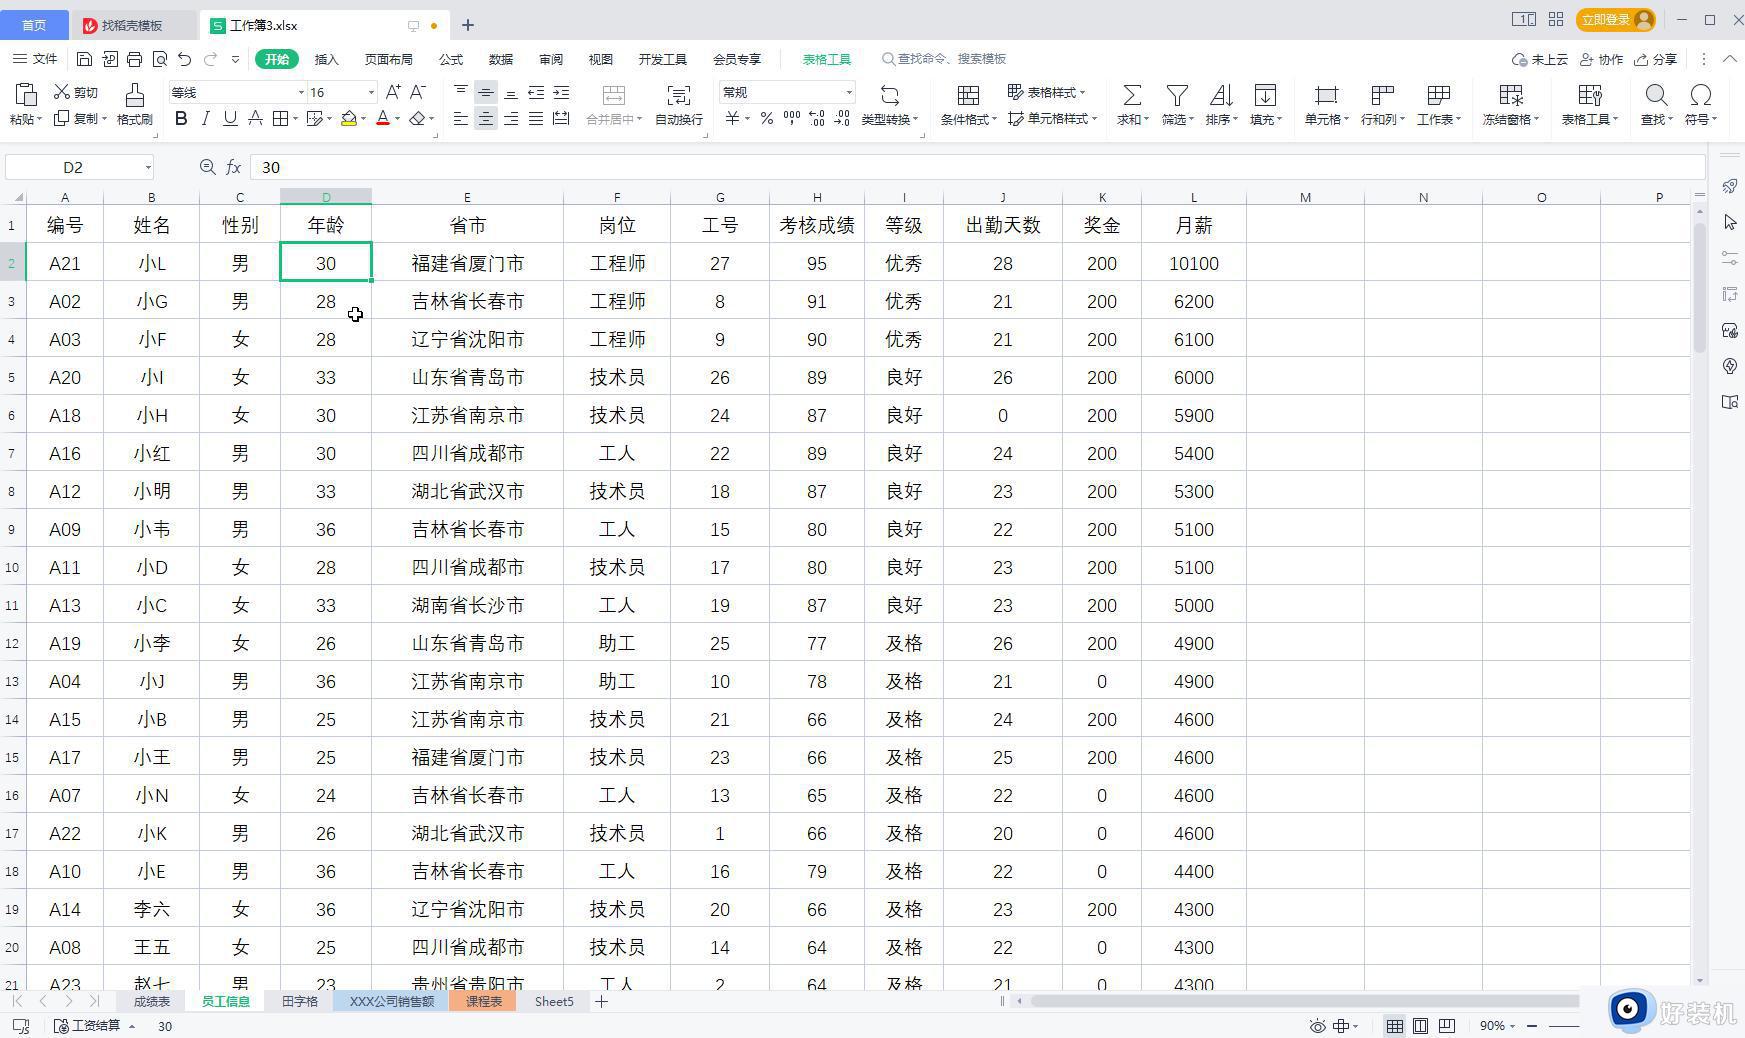Click the Filter (筛选) funnel icon
Screen dimensions: 1745x1038
(1177, 95)
